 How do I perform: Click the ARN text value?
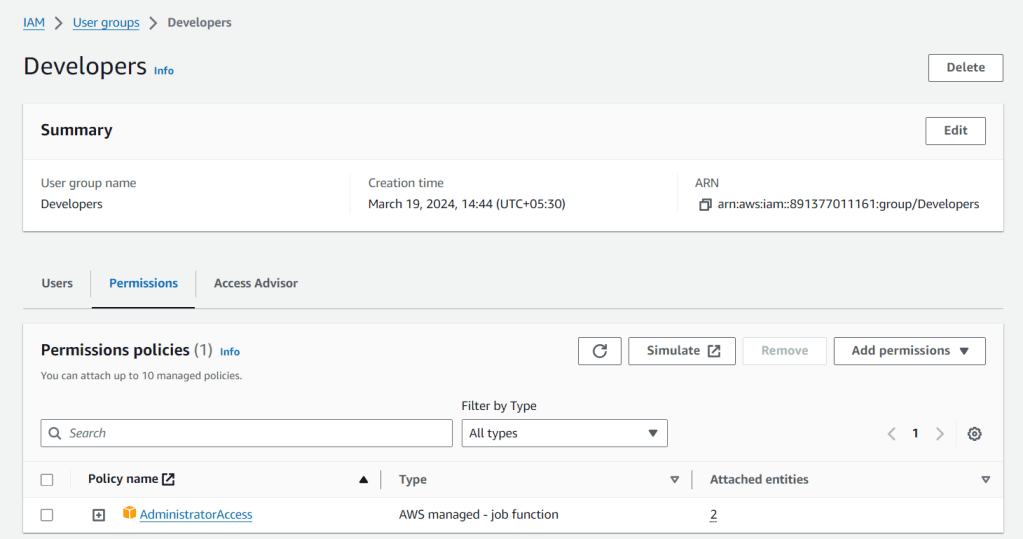(848, 204)
